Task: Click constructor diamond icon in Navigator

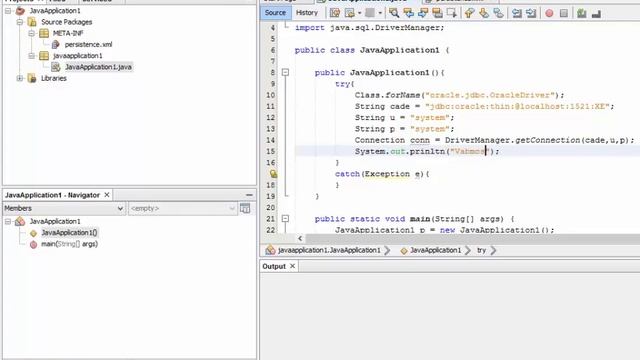Action: tap(33, 233)
